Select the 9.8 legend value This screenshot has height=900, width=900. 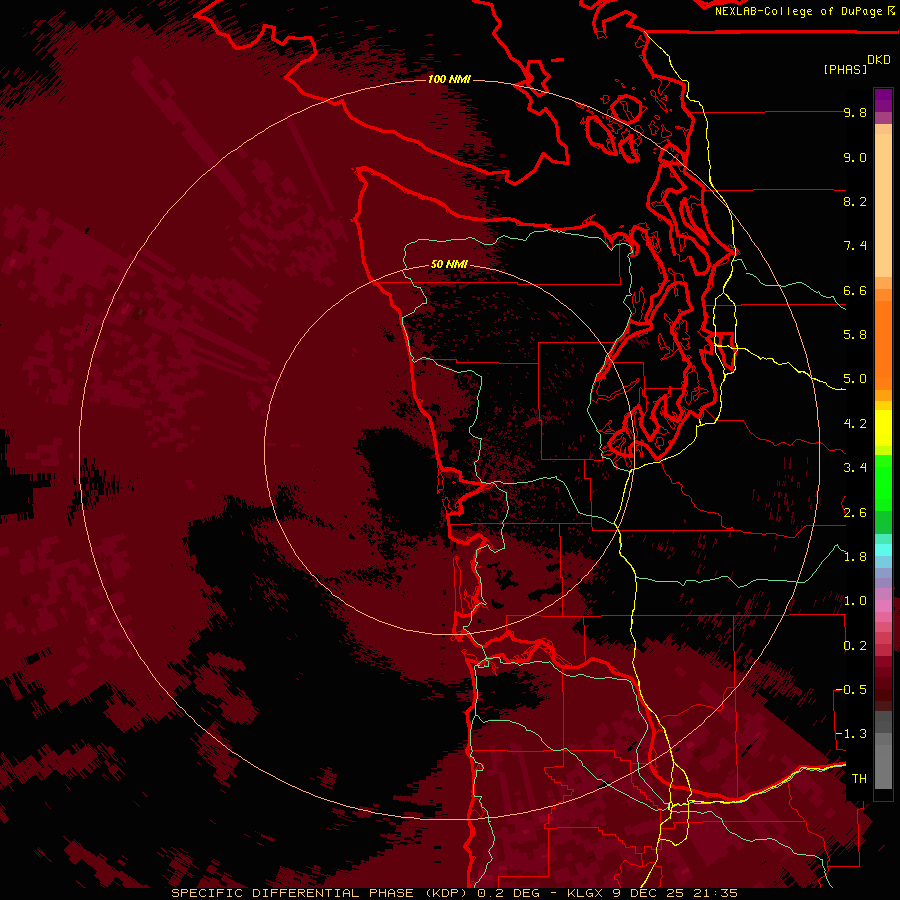tap(855, 112)
